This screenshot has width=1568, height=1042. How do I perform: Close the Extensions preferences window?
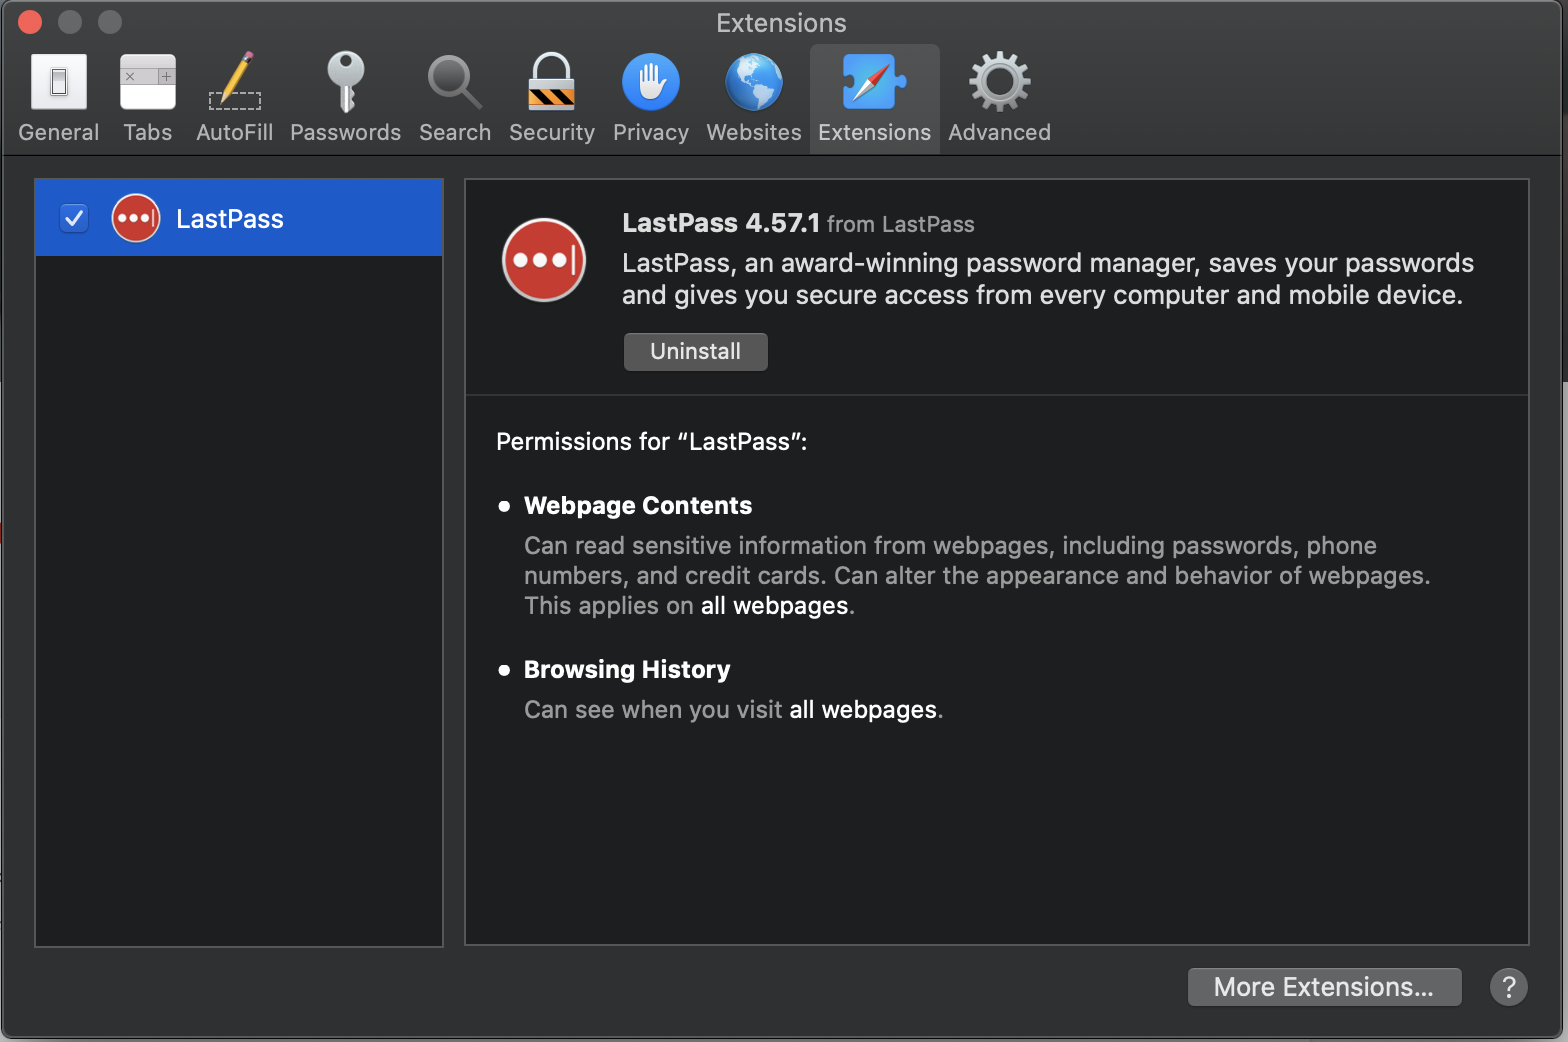30,22
